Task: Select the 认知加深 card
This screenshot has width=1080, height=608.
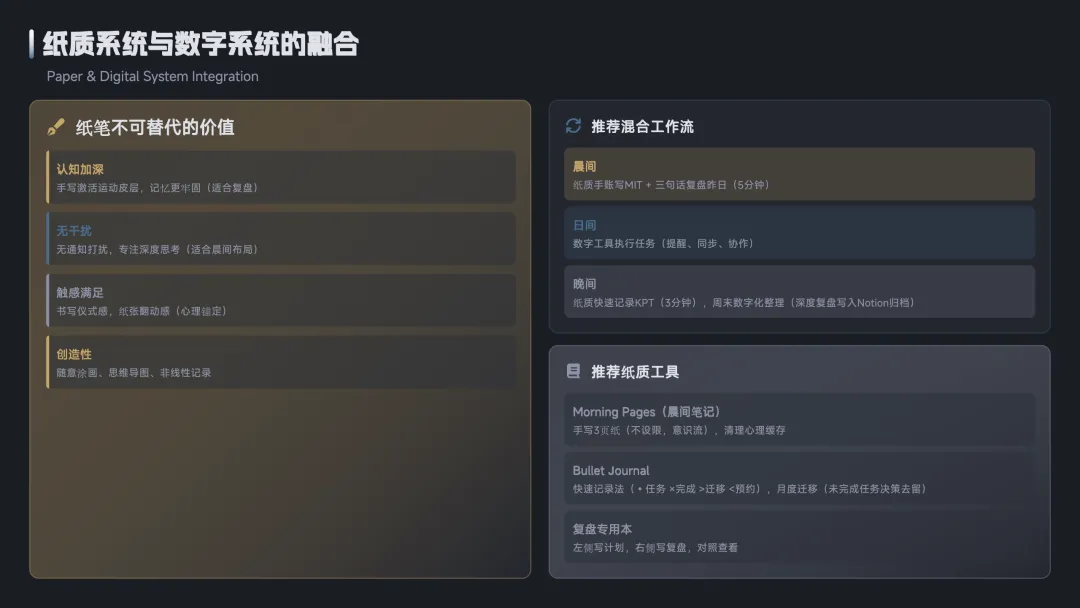Action: (281, 177)
